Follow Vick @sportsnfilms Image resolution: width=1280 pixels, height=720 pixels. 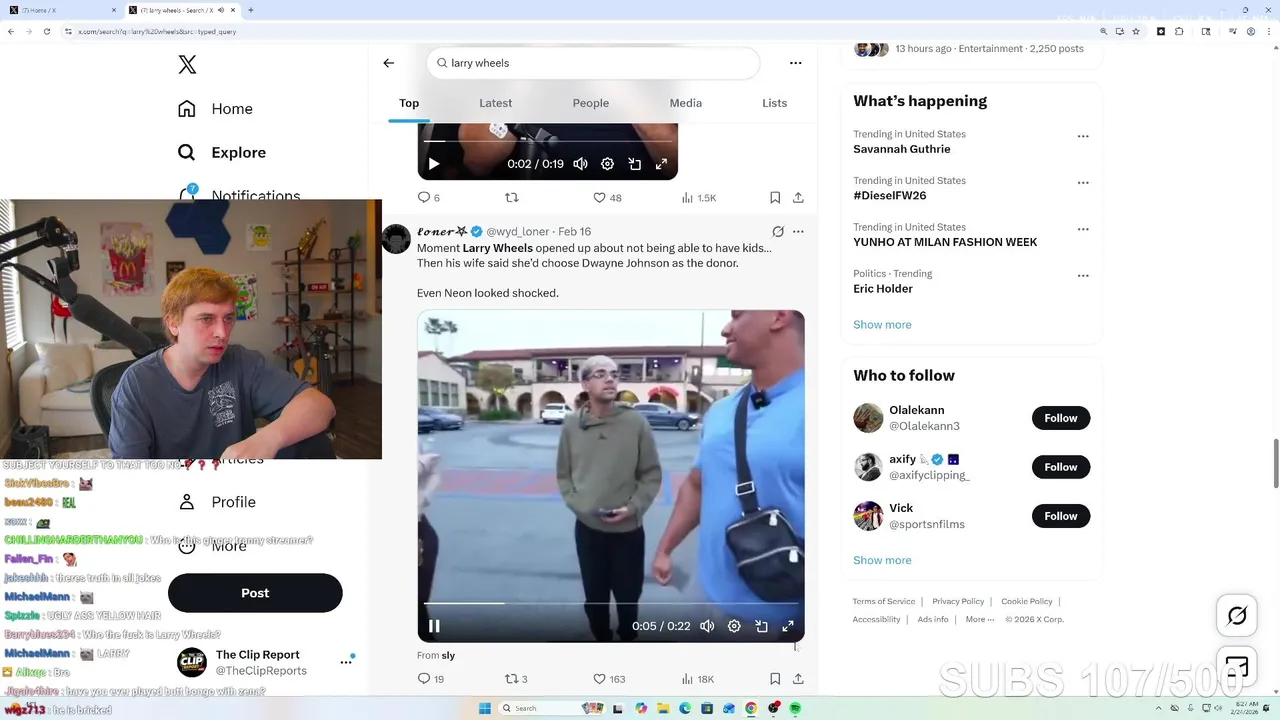coord(1061,516)
